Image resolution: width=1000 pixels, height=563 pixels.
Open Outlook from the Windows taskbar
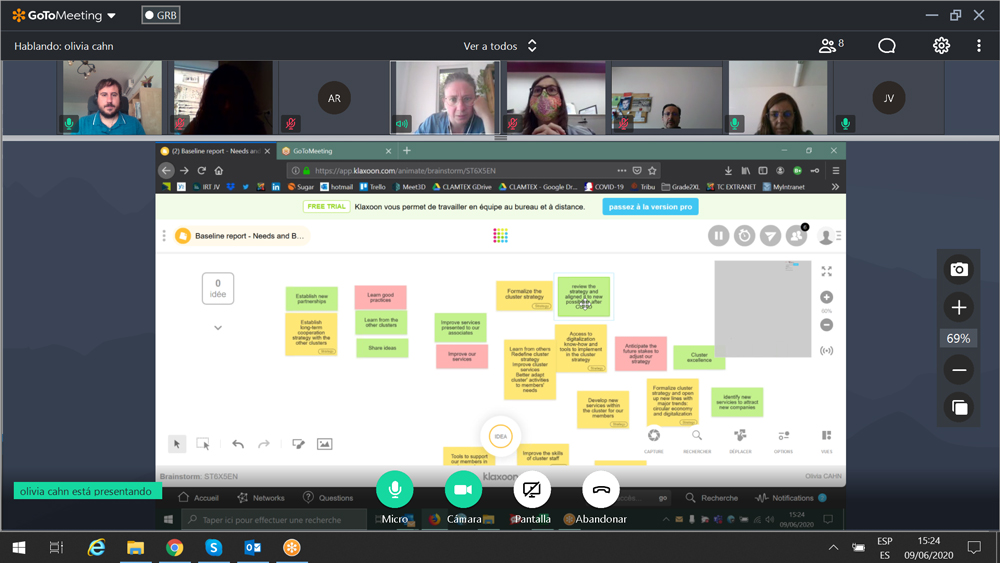click(252, 547)
